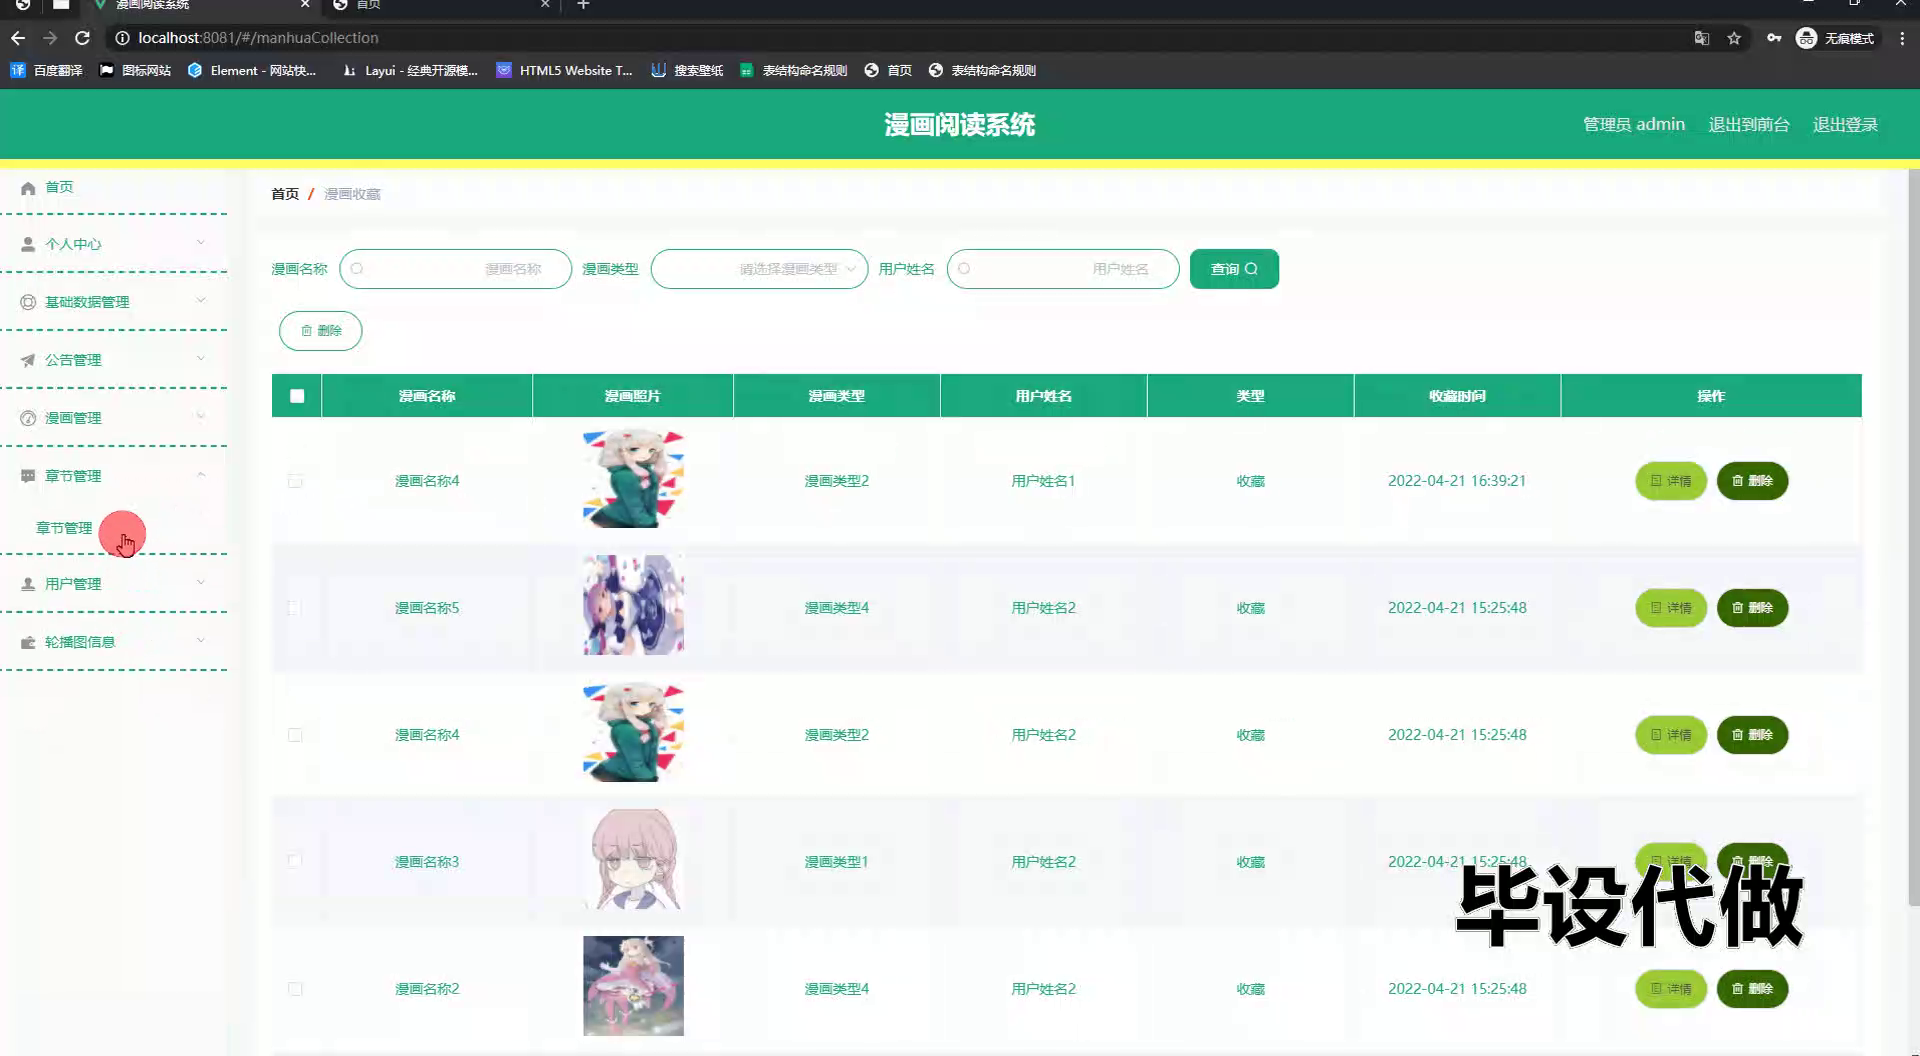Click the 用户管理 user icon

click(x=28, y=584)
